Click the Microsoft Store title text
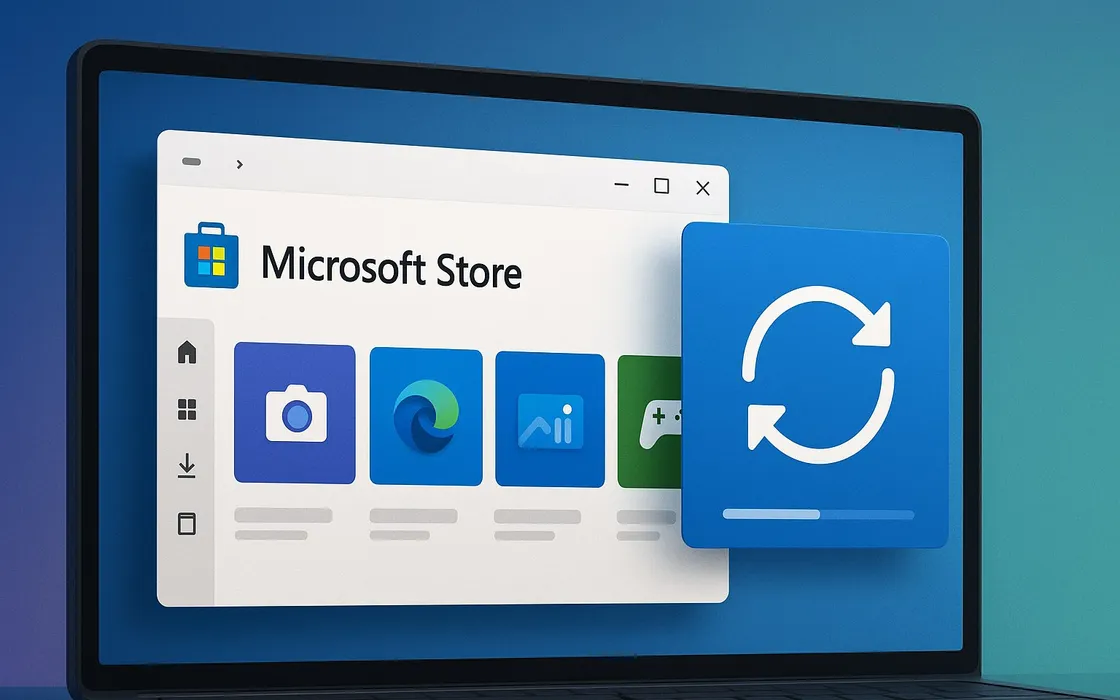The image size is (1120, 700). point(391,267)
